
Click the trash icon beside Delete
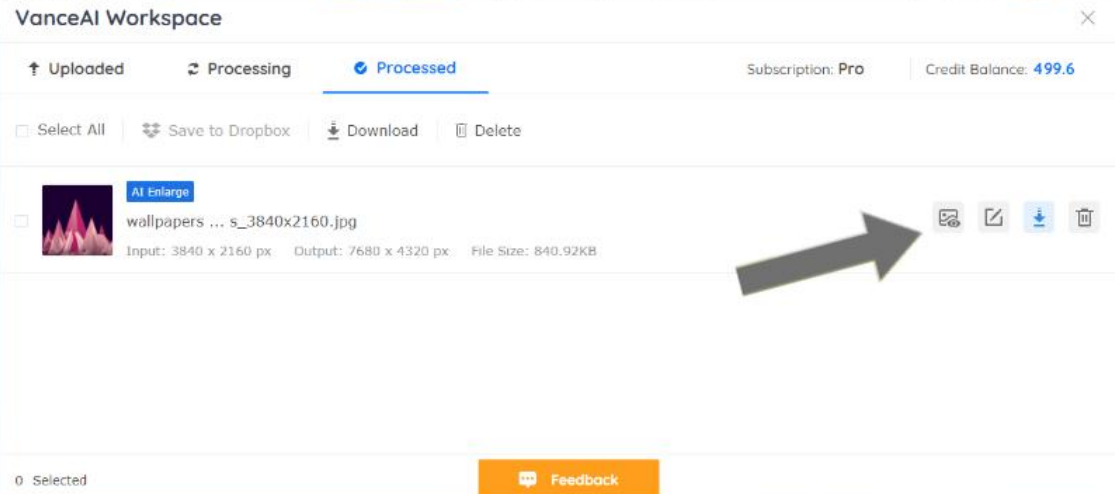461,131
